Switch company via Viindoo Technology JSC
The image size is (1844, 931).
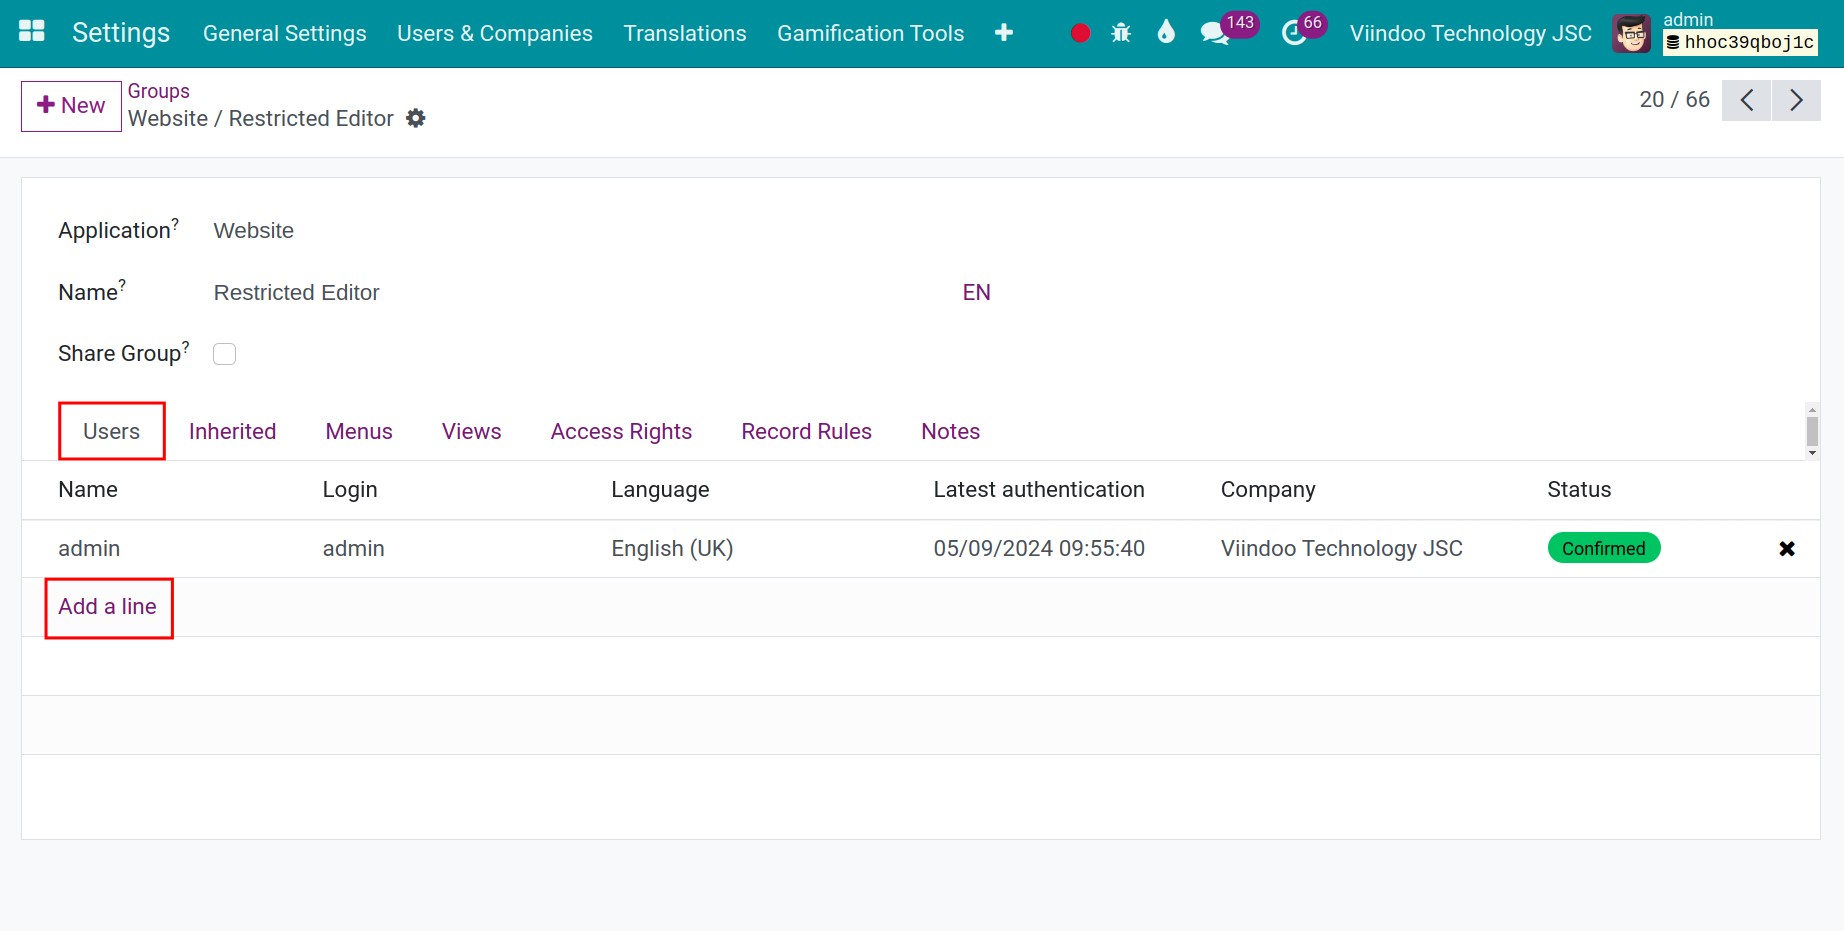(x=1471, y=33)
